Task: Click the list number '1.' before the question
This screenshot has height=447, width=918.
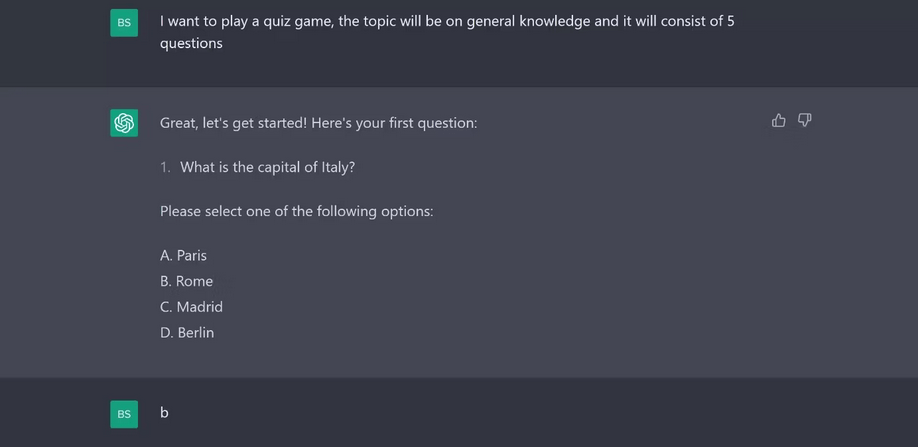Action: click(x=165, y=167)
